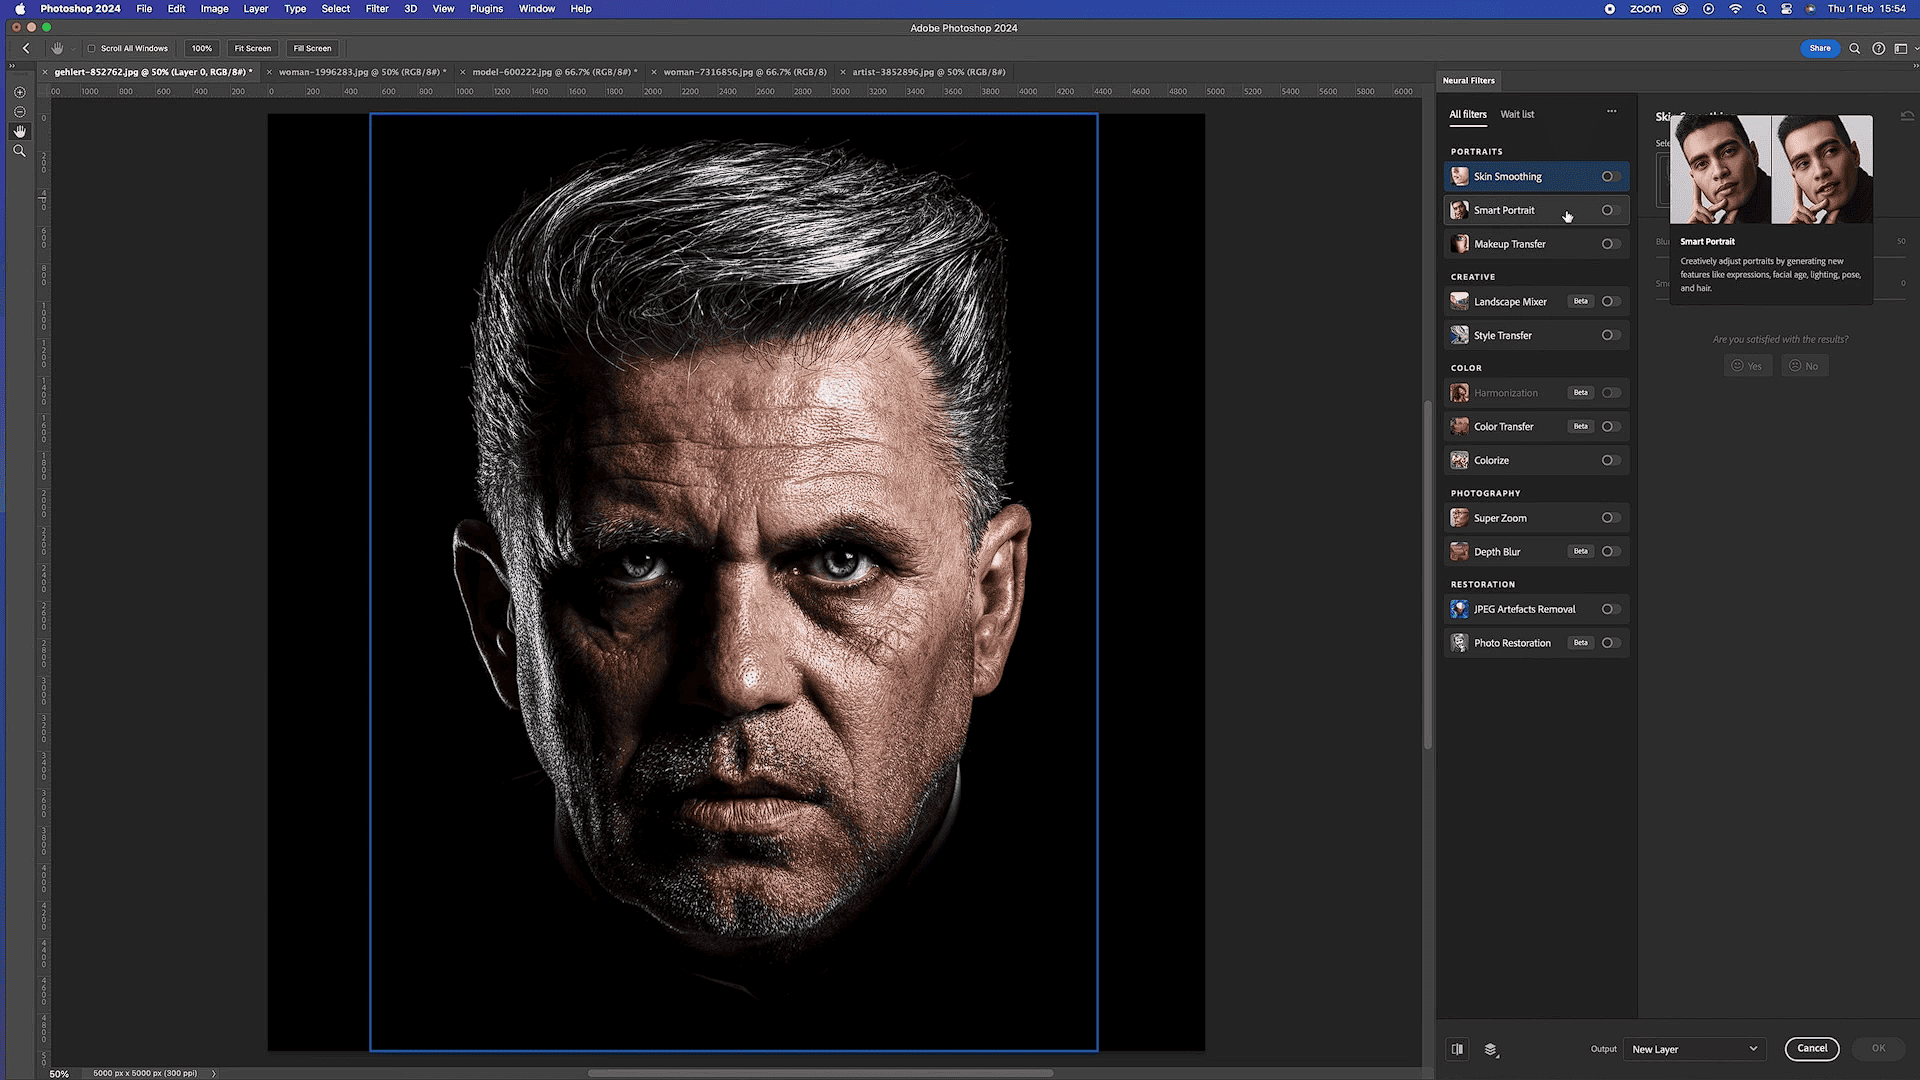Image resolution: width=1920 pixels, height=1080 pixels.
Task: Click the filter list vertical scrollbar
Action: pyautogui.click(x=1428, y=575)
